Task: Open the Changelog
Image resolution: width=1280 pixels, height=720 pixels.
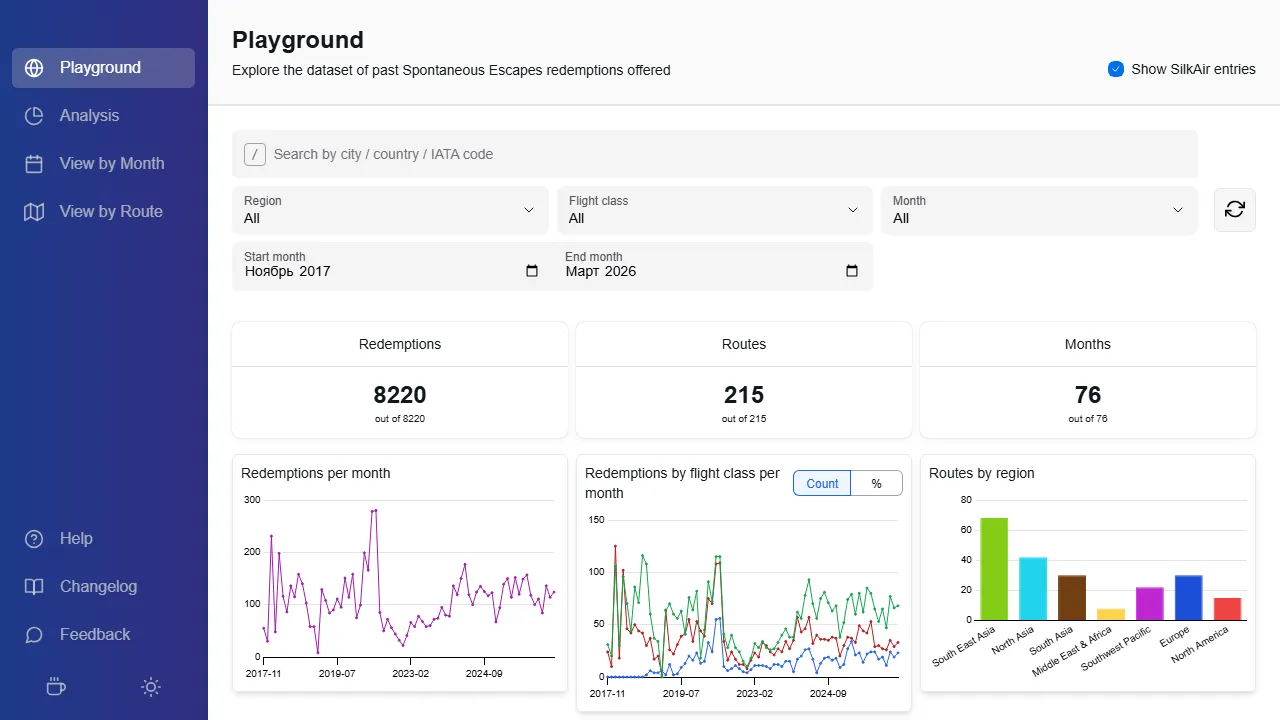Action: (x=100, y=586)
